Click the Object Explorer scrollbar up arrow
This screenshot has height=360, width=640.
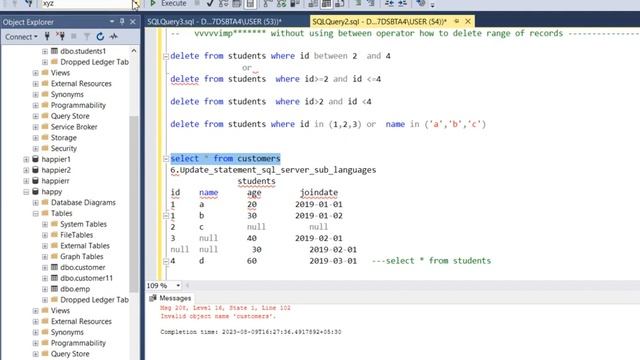click(134, 51)
